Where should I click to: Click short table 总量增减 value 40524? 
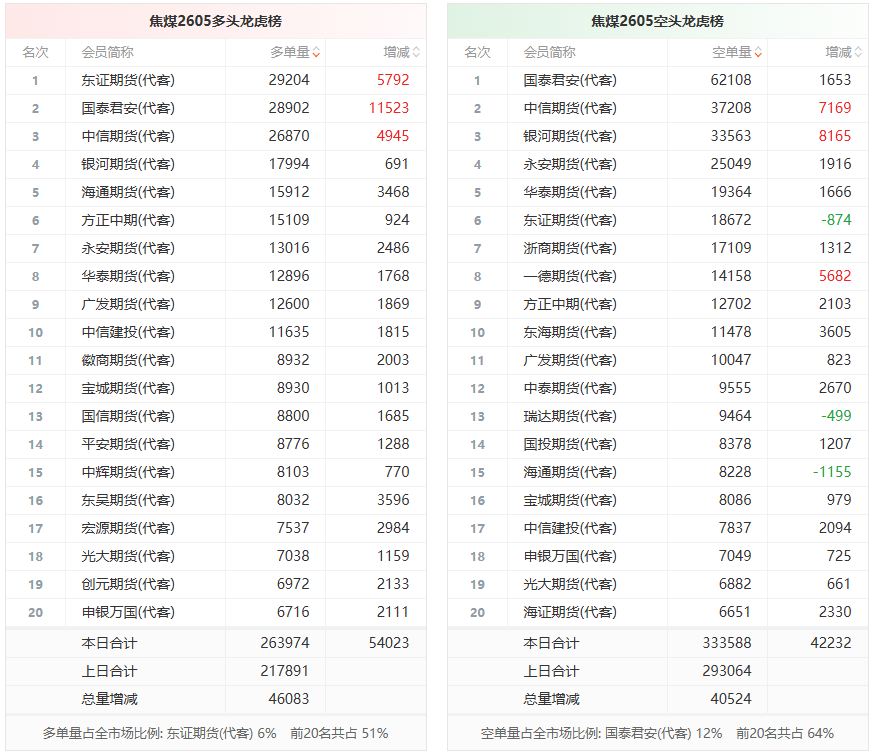[731, 699]
